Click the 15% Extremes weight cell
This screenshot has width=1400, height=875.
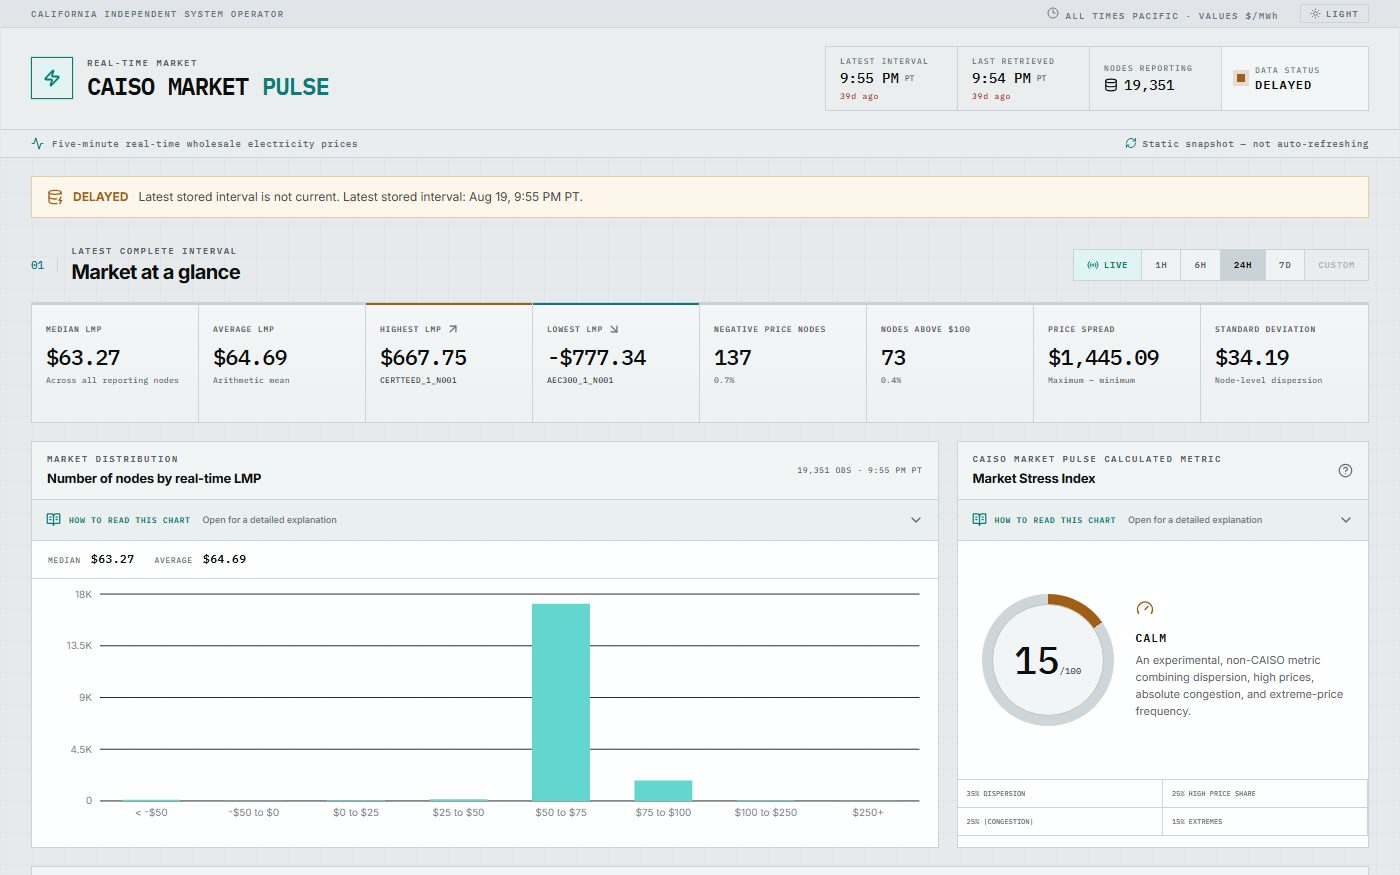pos(1265,821)
